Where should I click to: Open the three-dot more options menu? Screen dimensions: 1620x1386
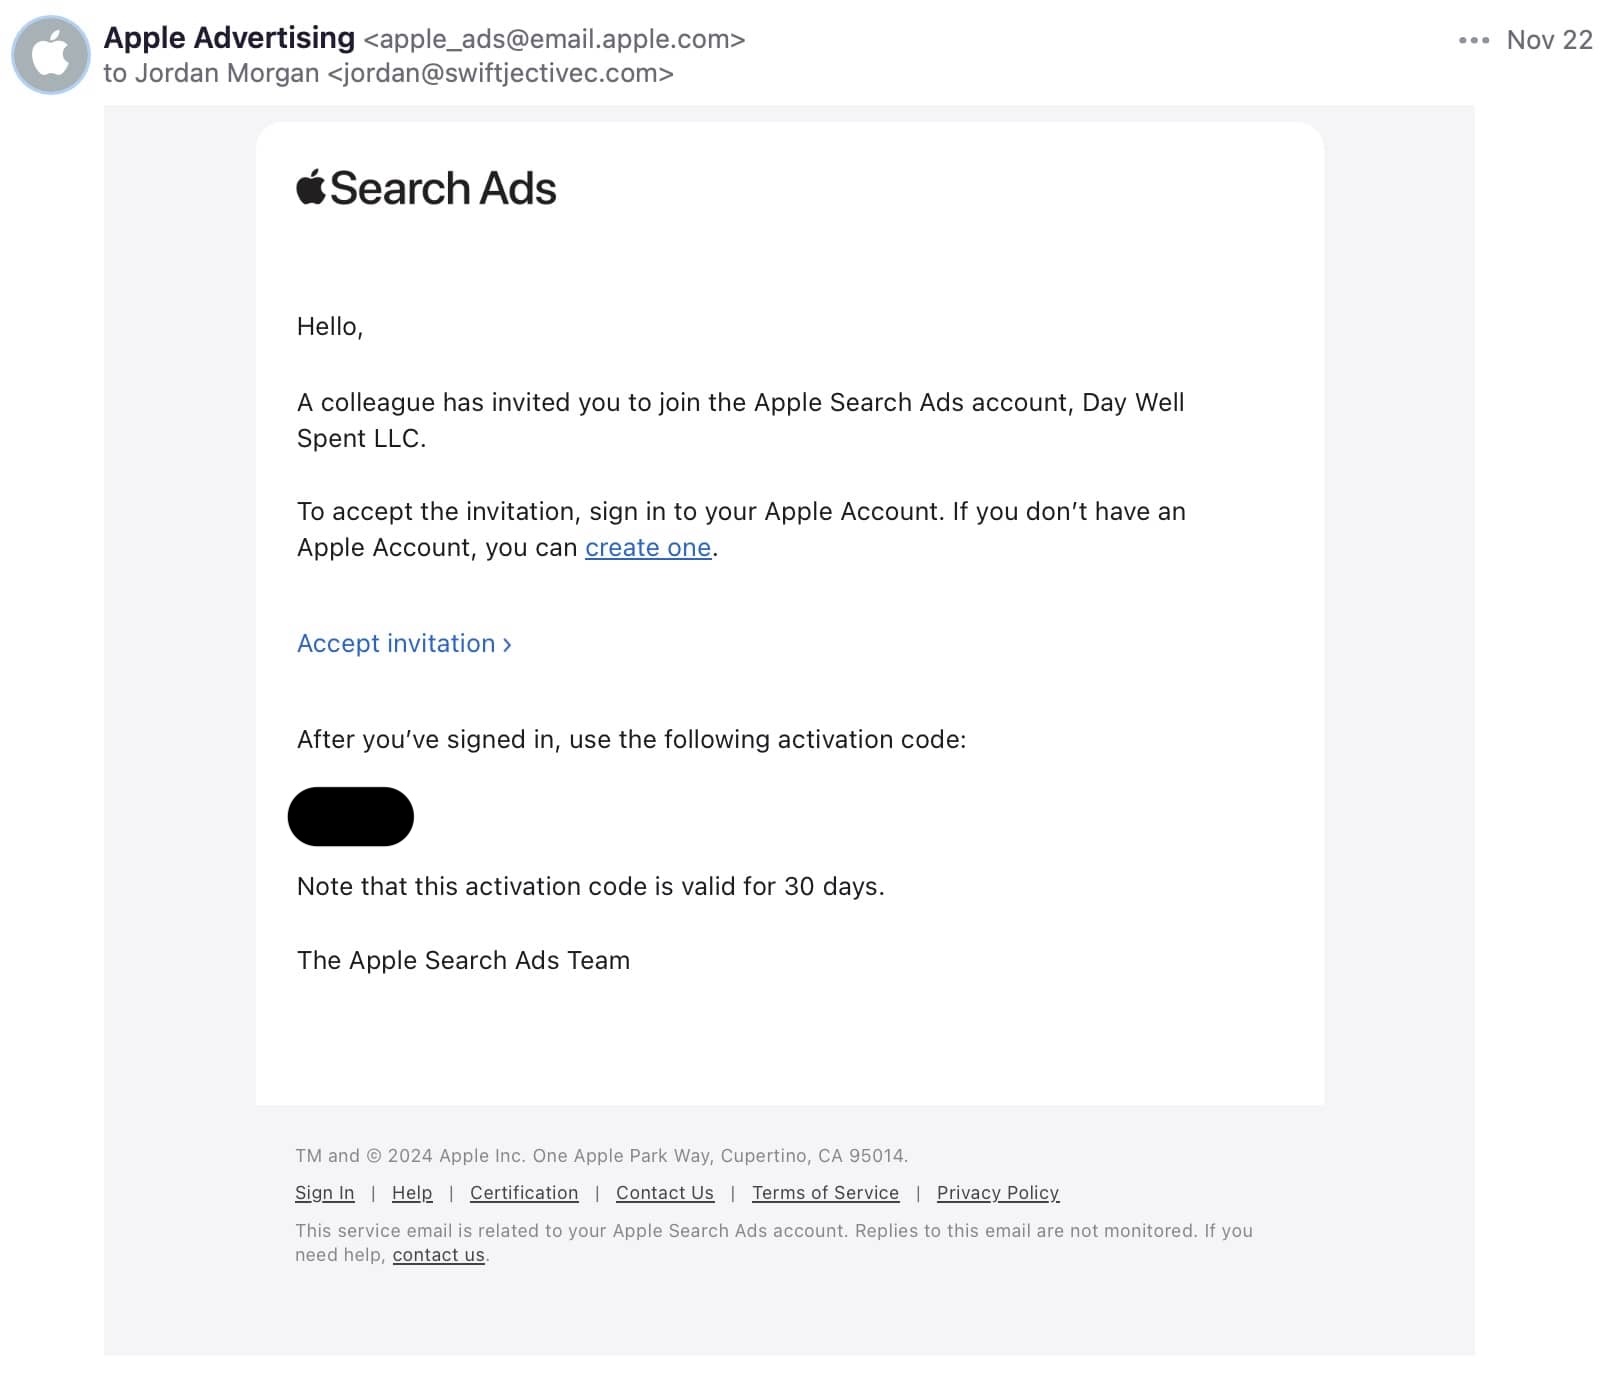click(x=1473, y=40)
